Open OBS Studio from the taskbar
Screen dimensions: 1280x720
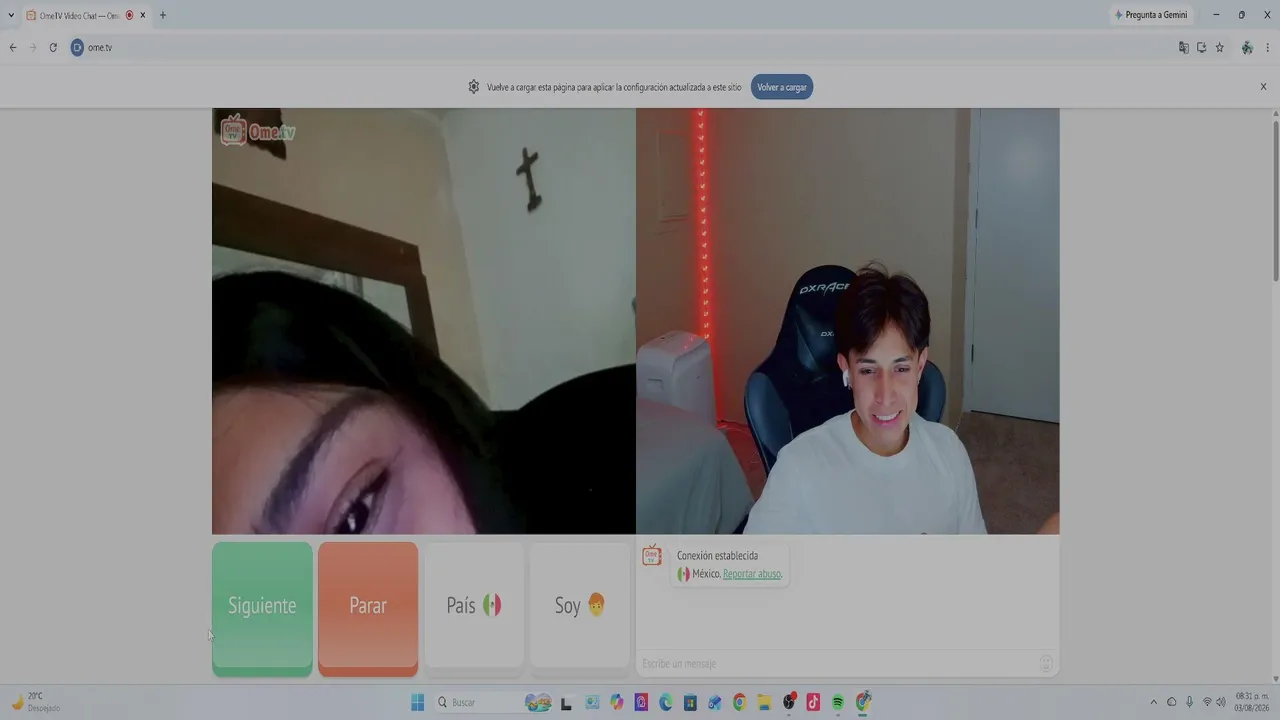(789, 702)
